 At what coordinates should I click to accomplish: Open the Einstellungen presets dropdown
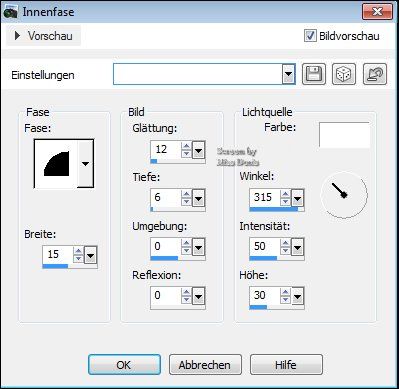click(x=288, y=74)
